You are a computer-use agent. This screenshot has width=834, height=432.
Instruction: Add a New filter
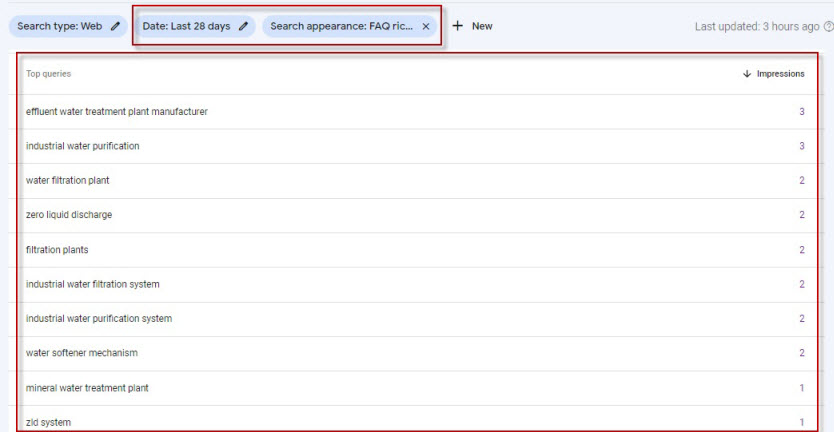pos(472,26)
